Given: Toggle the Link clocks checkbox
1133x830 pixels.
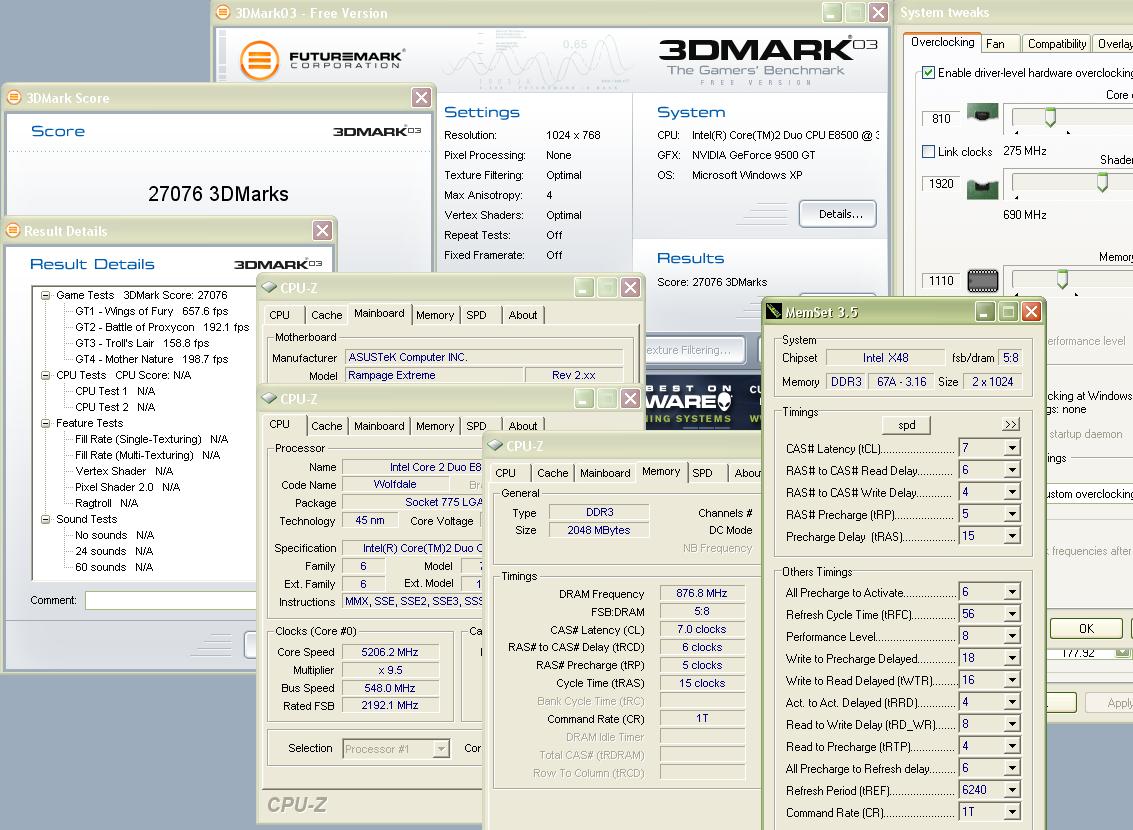Looking at the screenshot, I should (929, 151).
